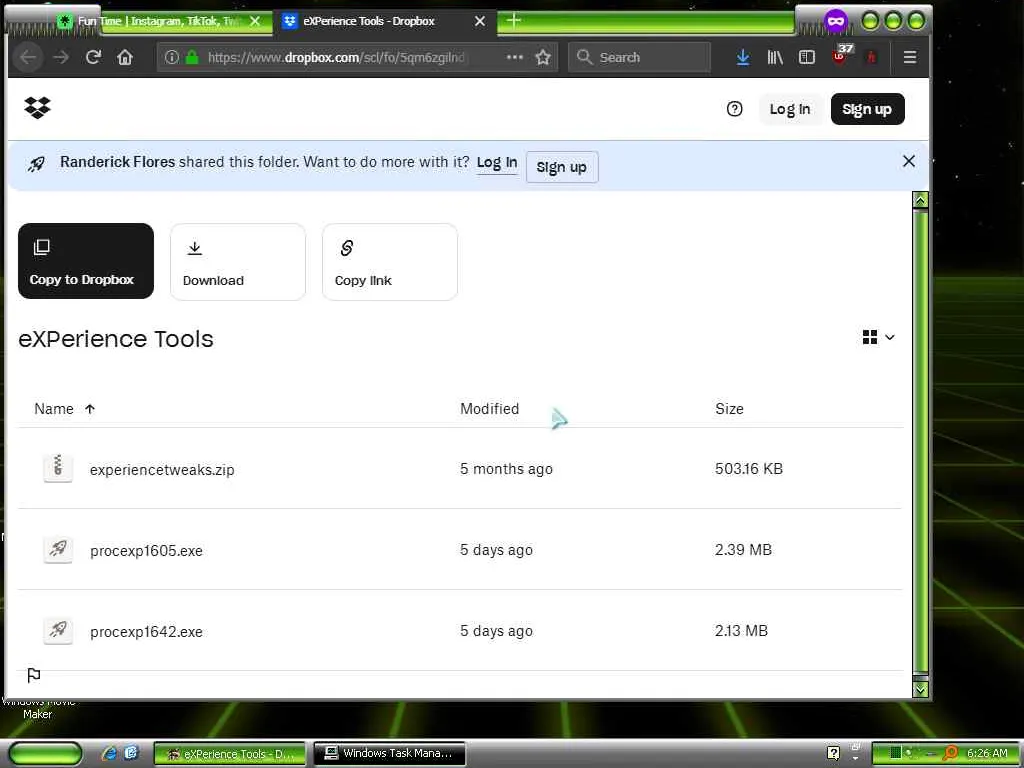1024x768 pixels.
Task: Click the second quick launch icon in the taskbar
Action: point(131,752)
